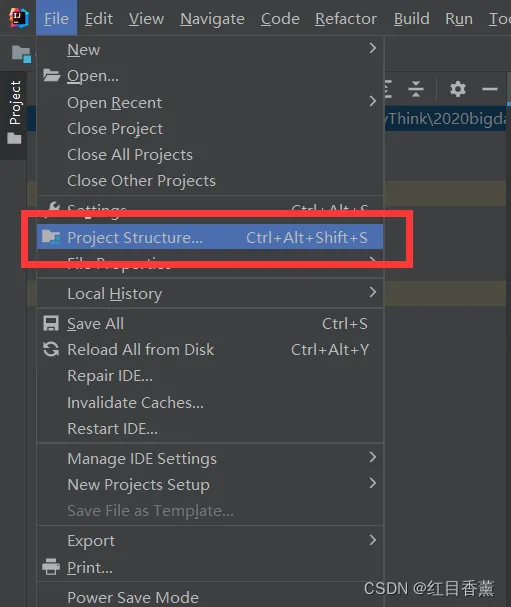Click the gear settings icon in Project panel
Screen dimensions: 511x607
[x=458, y=89]
